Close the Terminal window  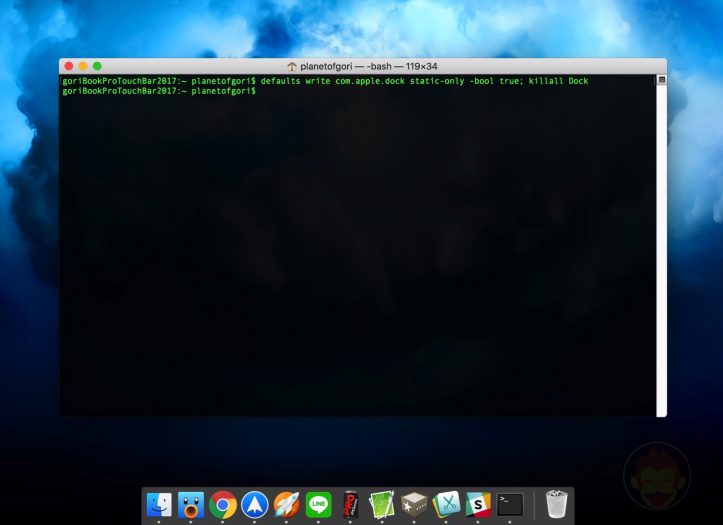click(69, 66)
